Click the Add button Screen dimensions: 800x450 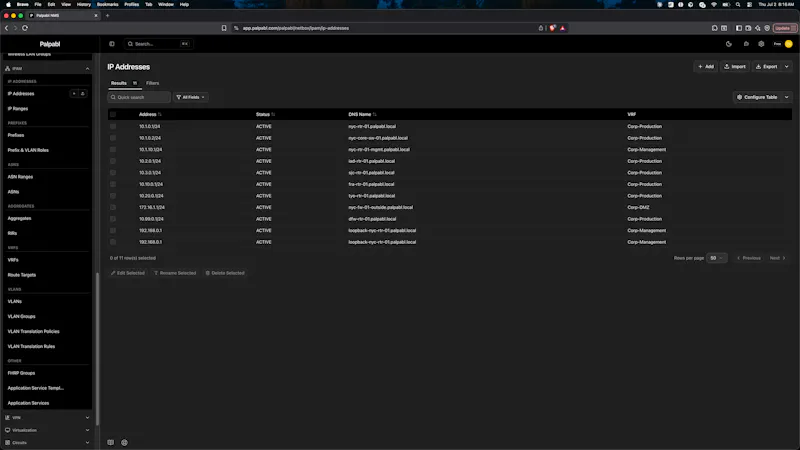click(x=706, y=66)
